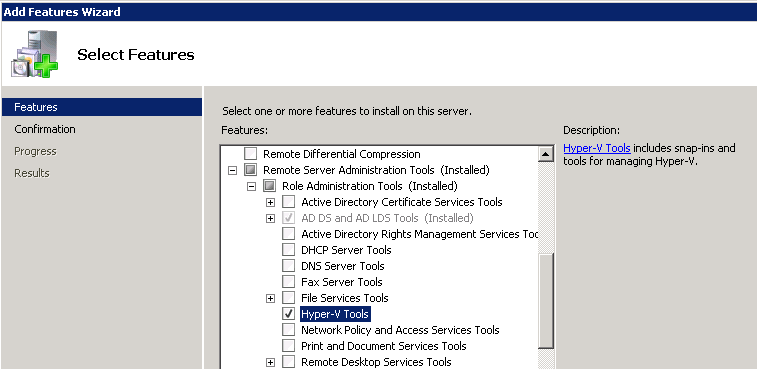Select Remote Differential Compression label
This screenshot has height=369, width=757.
pyautogui.click(x=341, y=154)
